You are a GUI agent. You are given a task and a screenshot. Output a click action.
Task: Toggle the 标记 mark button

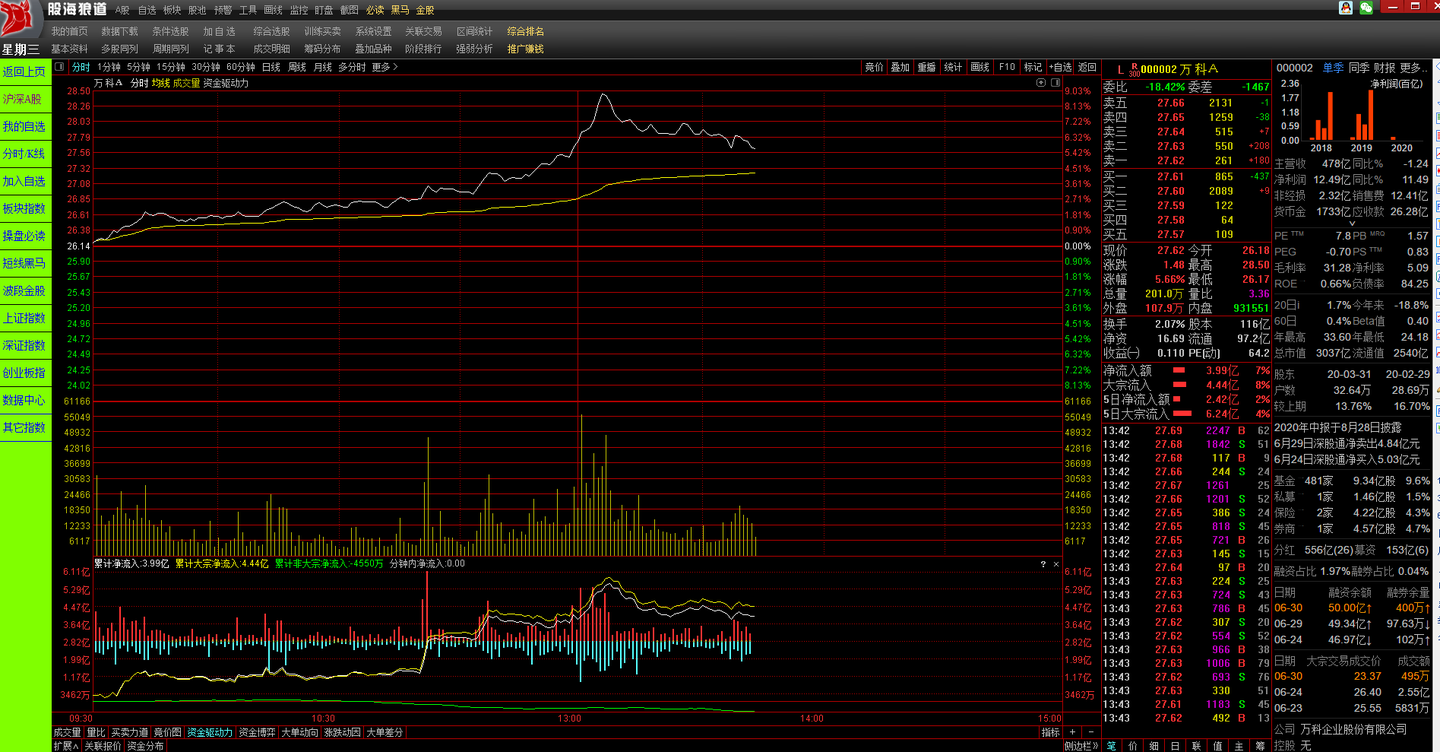1033,67
